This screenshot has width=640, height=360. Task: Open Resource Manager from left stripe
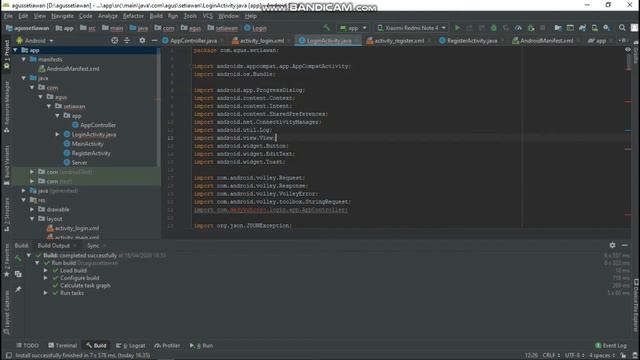pyautogui.click(x=6, y=107)
